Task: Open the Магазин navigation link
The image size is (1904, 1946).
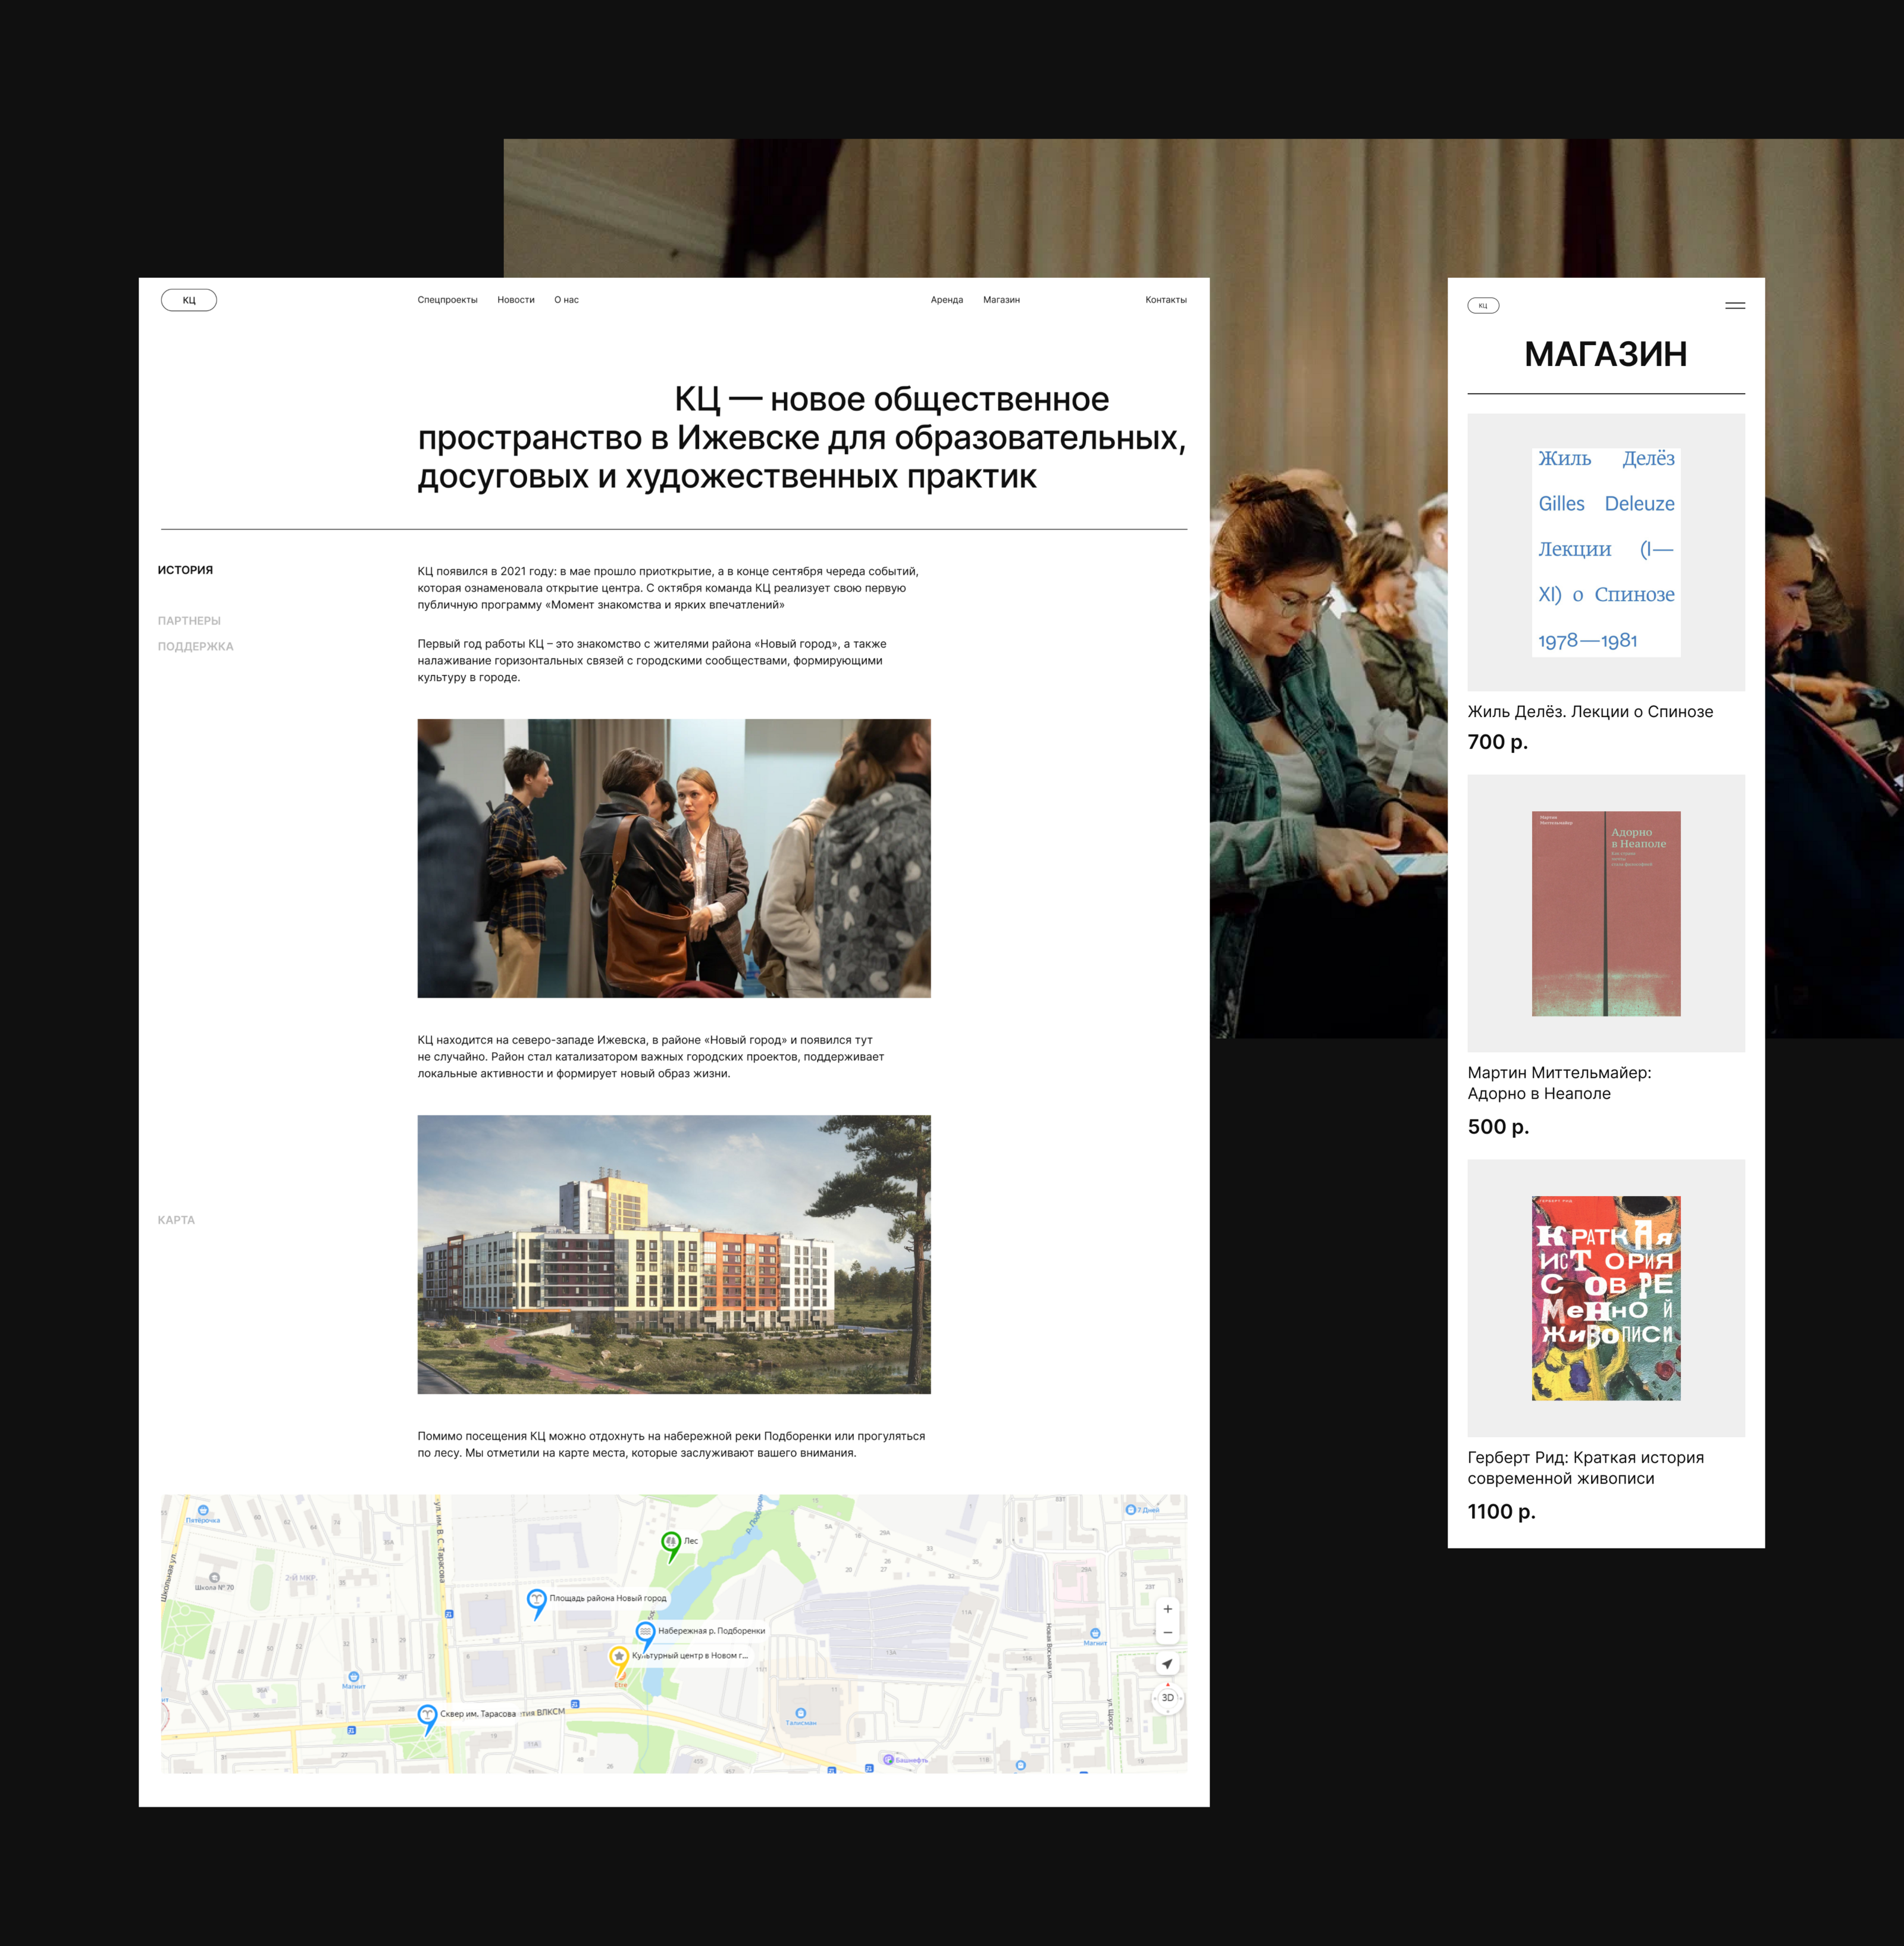Action: (1001, 300)
